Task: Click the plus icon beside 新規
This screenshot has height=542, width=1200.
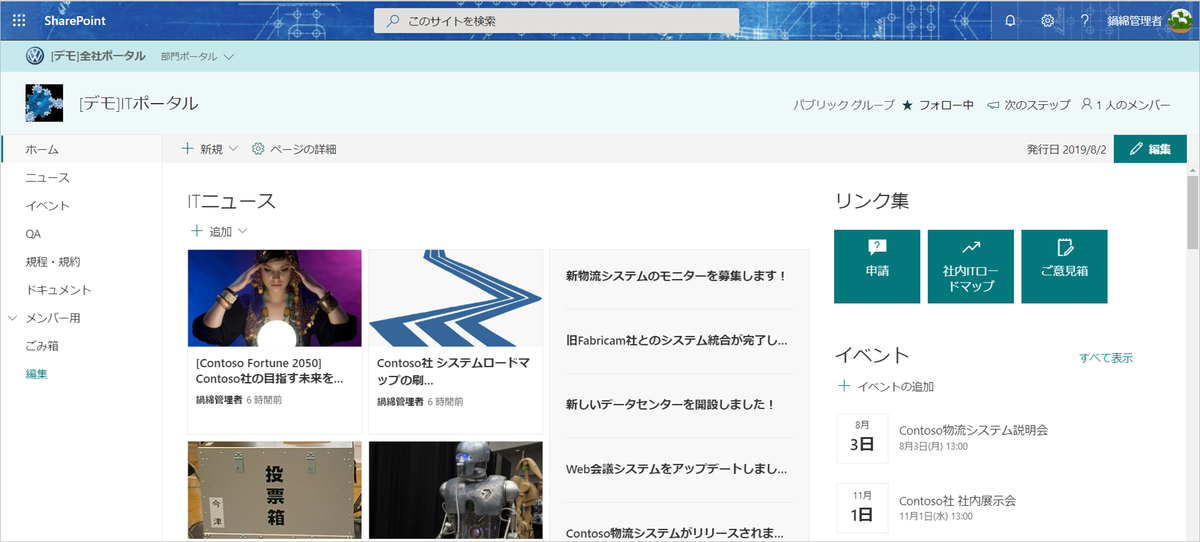Action: [187, 149]
